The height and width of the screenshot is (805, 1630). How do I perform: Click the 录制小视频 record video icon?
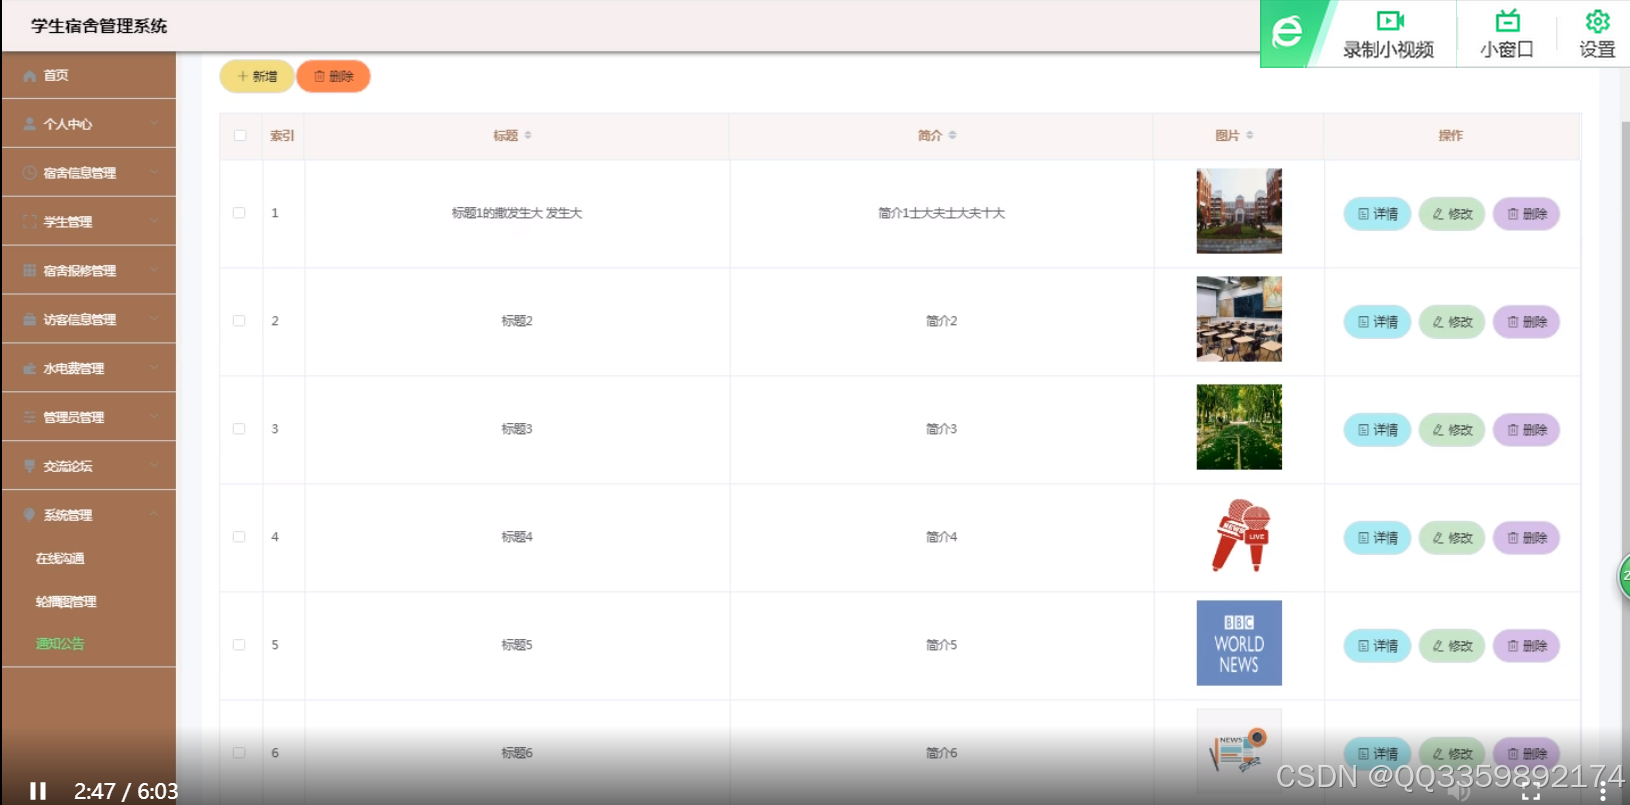tap(1390, 21)
